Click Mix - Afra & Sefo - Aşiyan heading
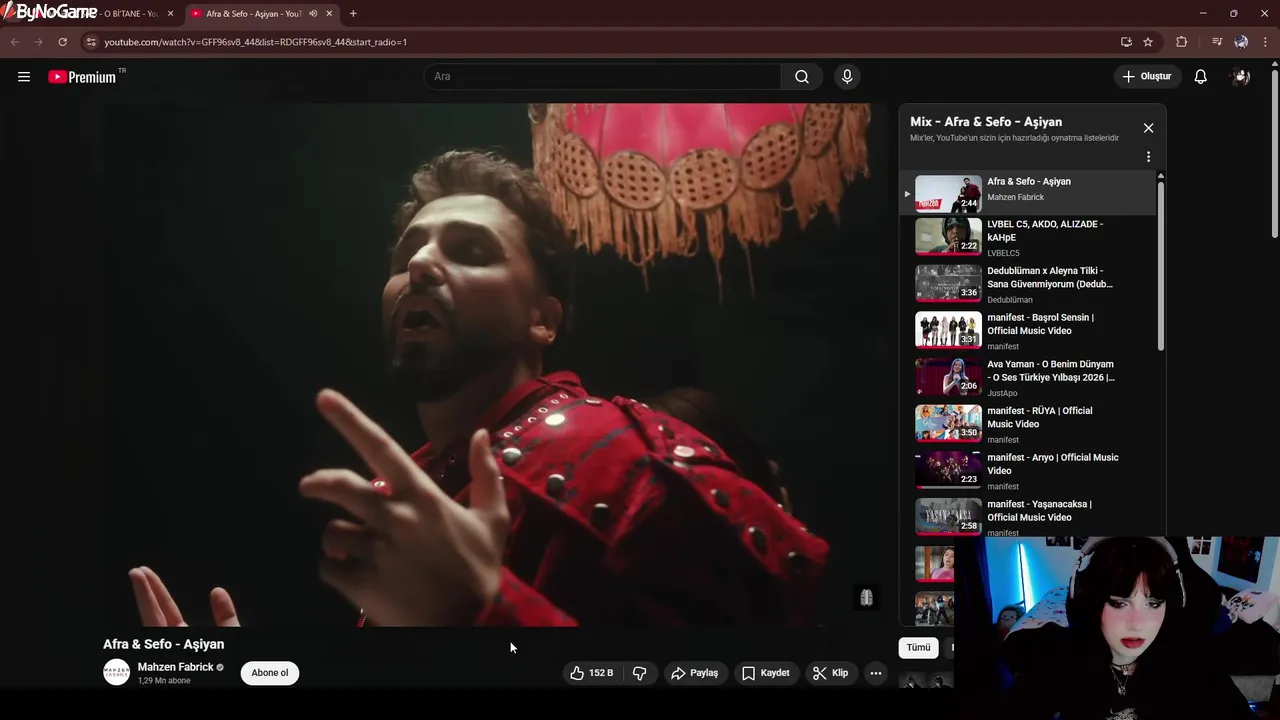The height and width of the screenshot is (720, 1280). tap(986, 122)
